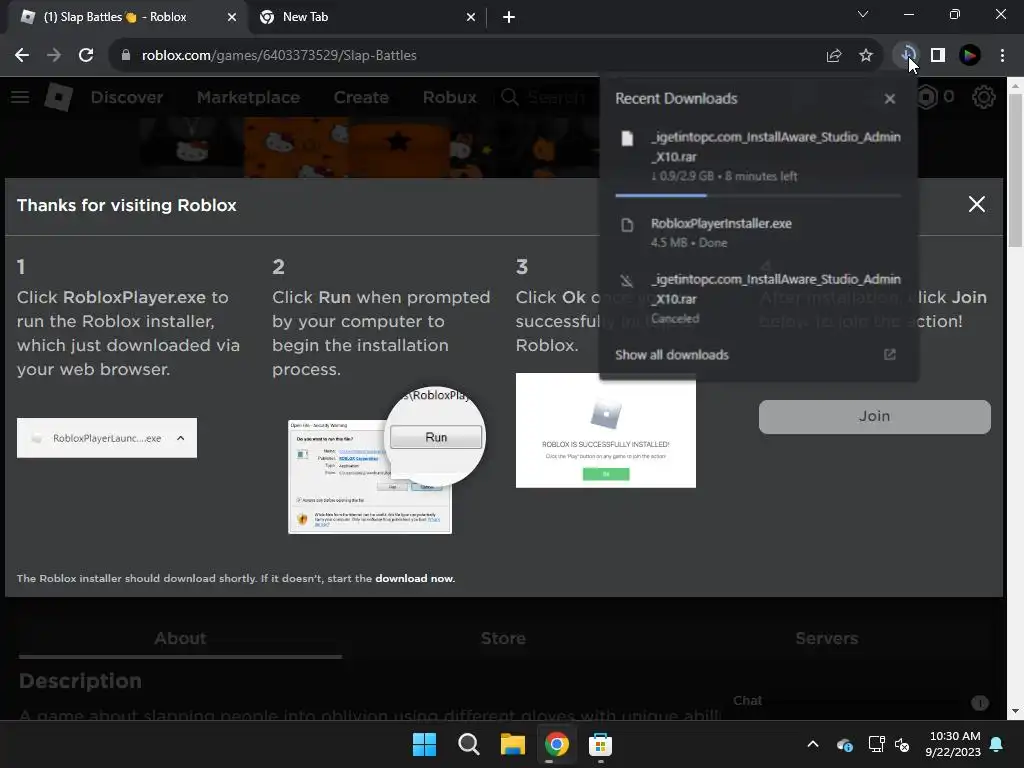
Task: Select the Servers tab
Action: point(827,638)
